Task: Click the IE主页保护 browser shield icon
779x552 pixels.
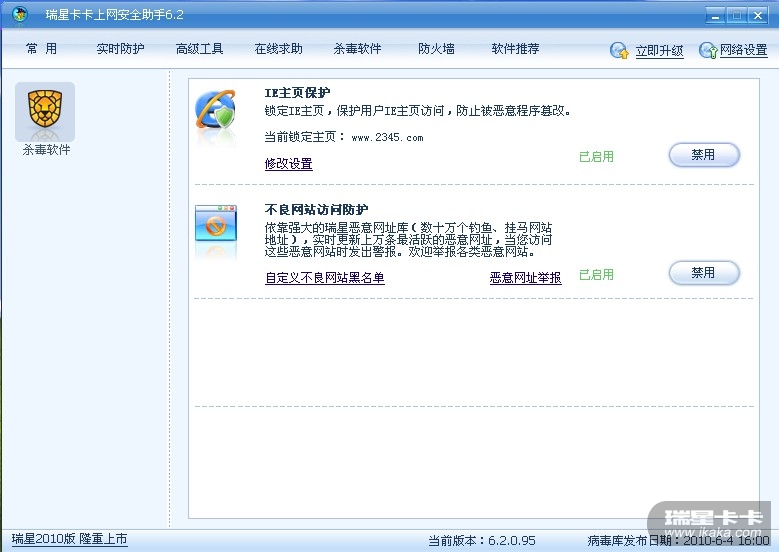Action: 216,109
